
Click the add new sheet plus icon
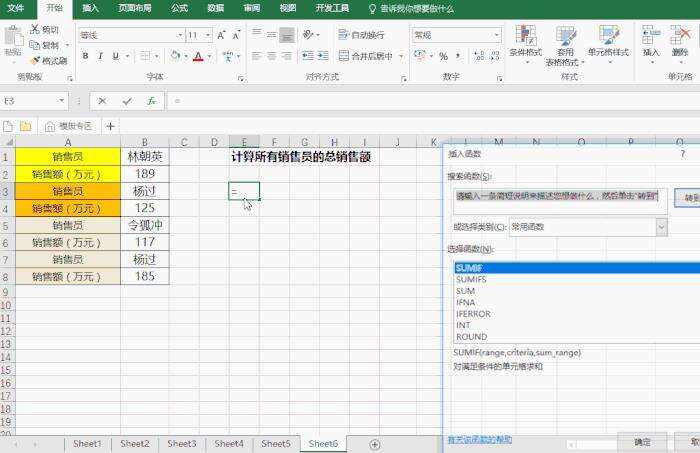[375, 443]
